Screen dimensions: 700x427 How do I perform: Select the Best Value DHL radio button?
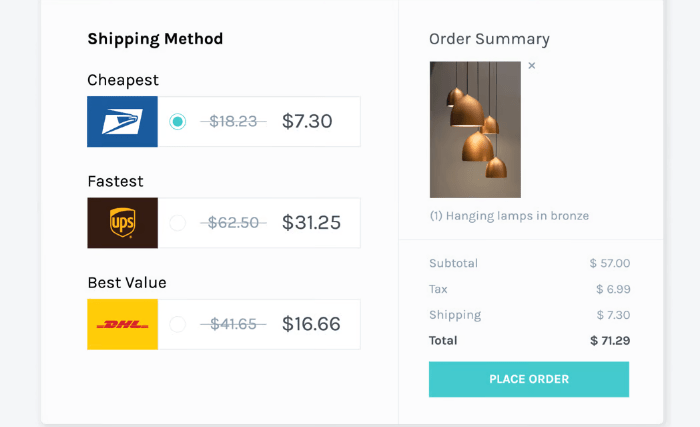pos(178,324)
